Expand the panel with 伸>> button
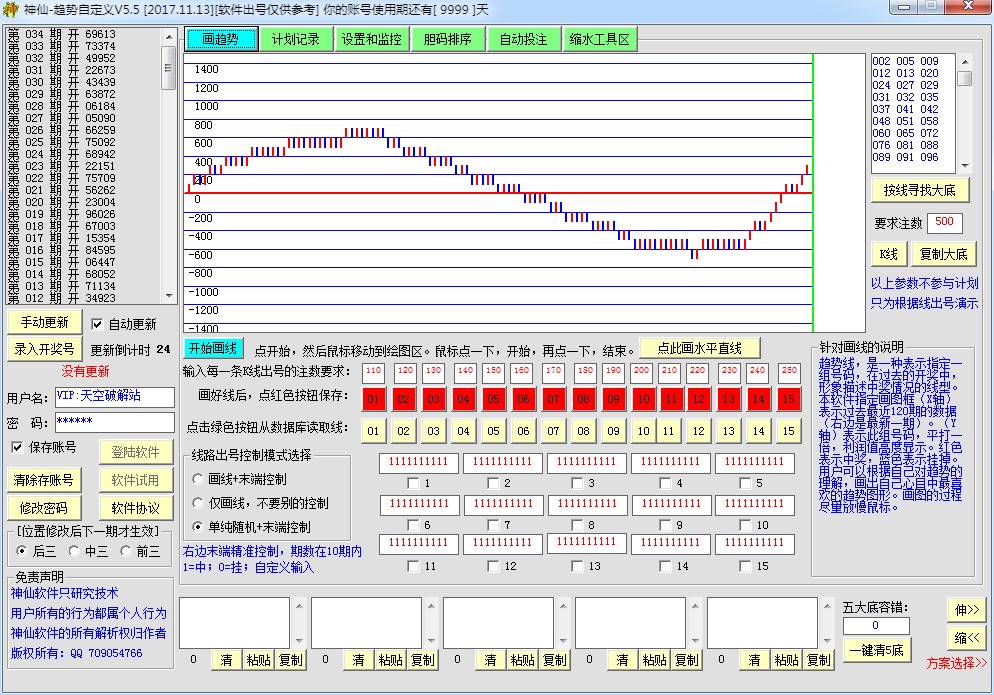Screen dimensions: 994x695 tap(966, 609)
